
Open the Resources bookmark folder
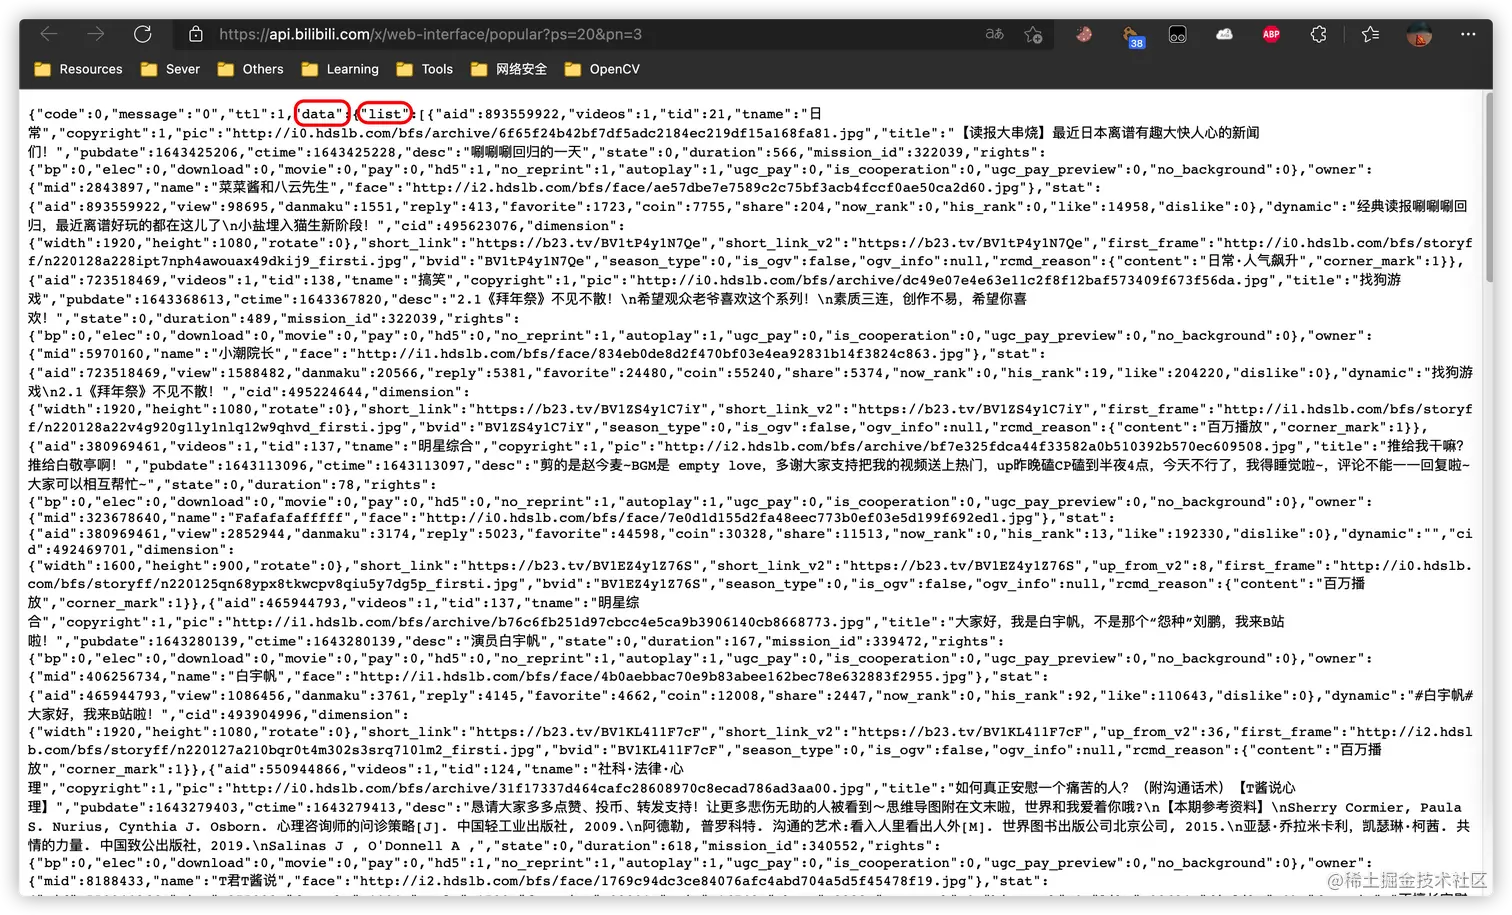[78, 69]
